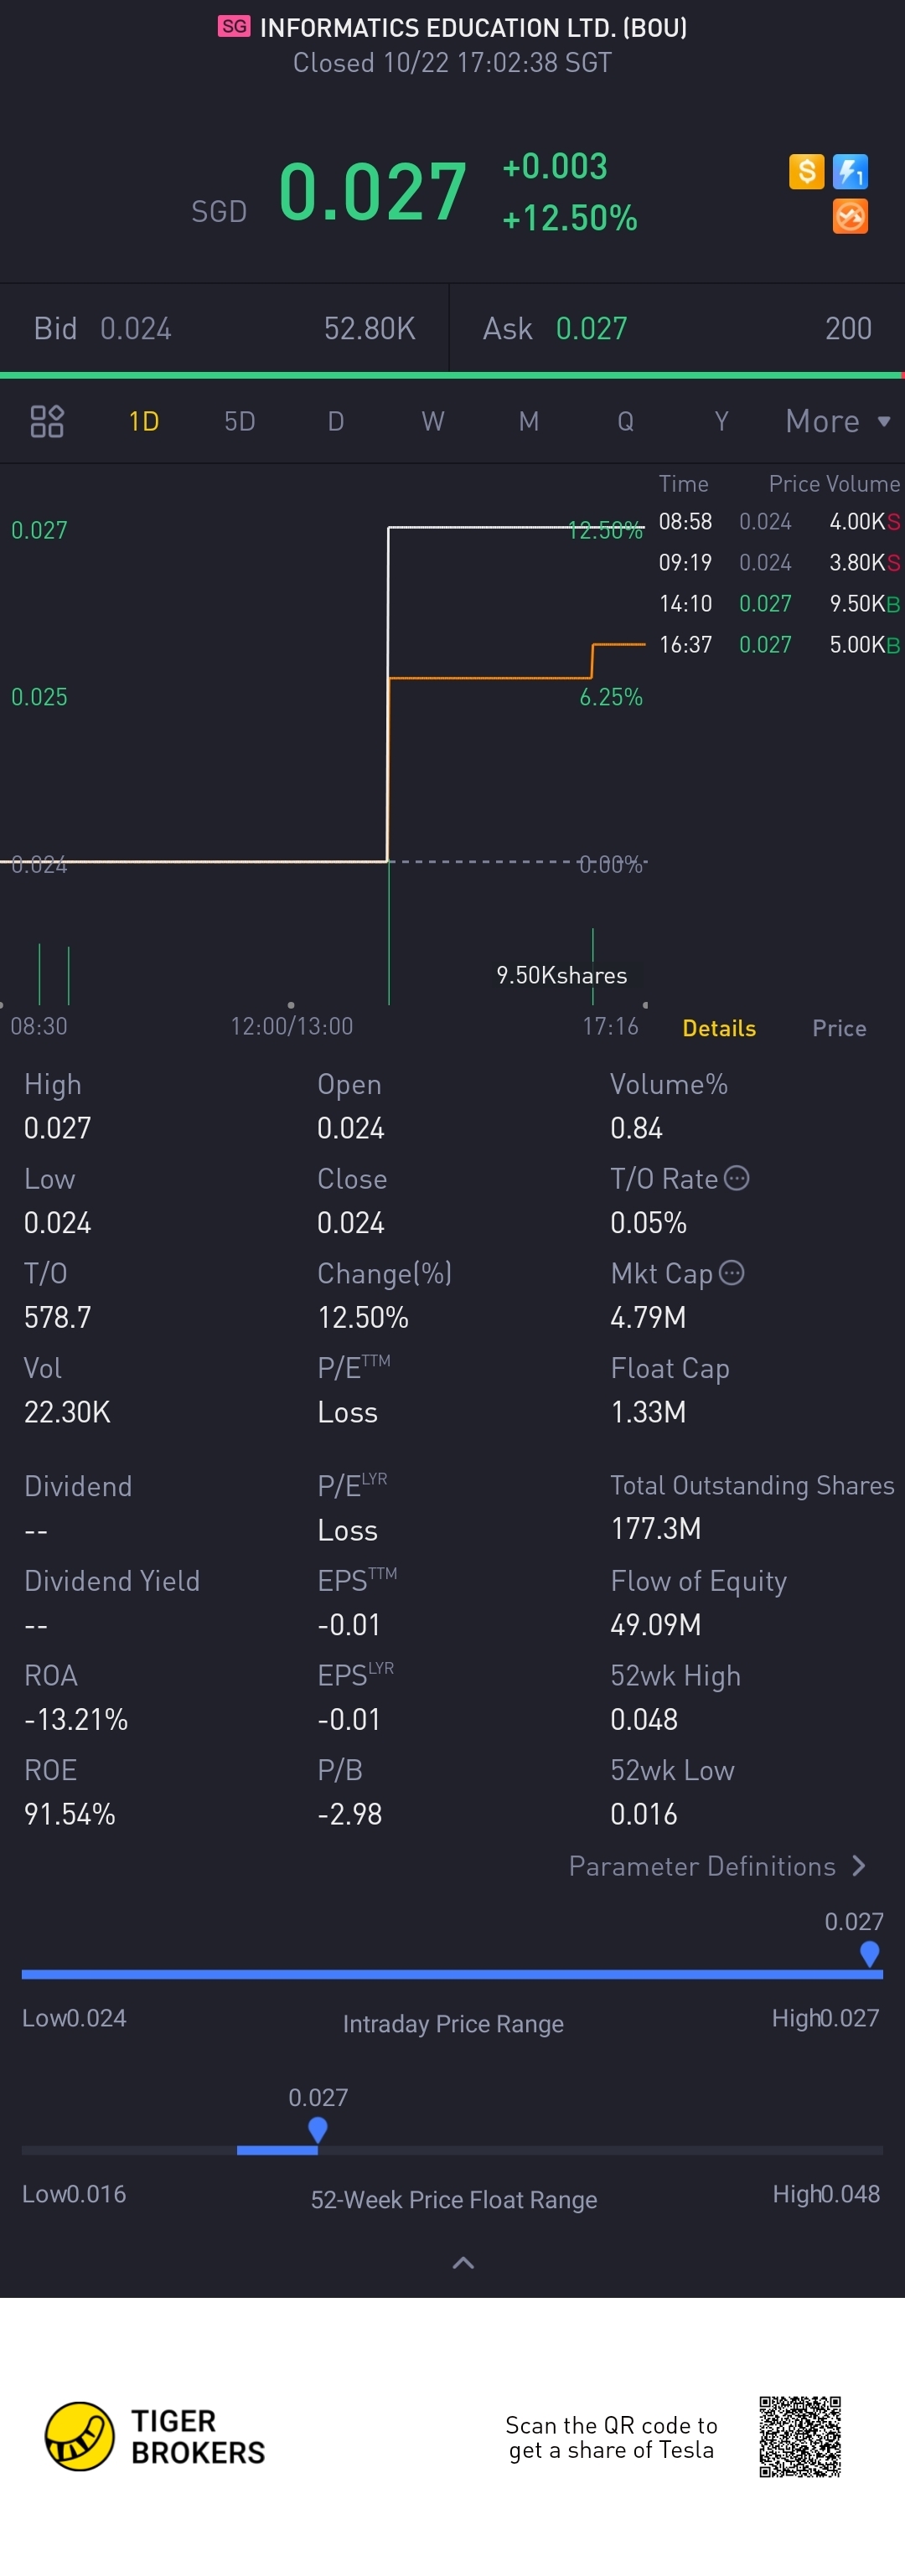Tap the blue lightning quick-trade icon
This screenshot has height=2576, width=905.
point(850,171)
